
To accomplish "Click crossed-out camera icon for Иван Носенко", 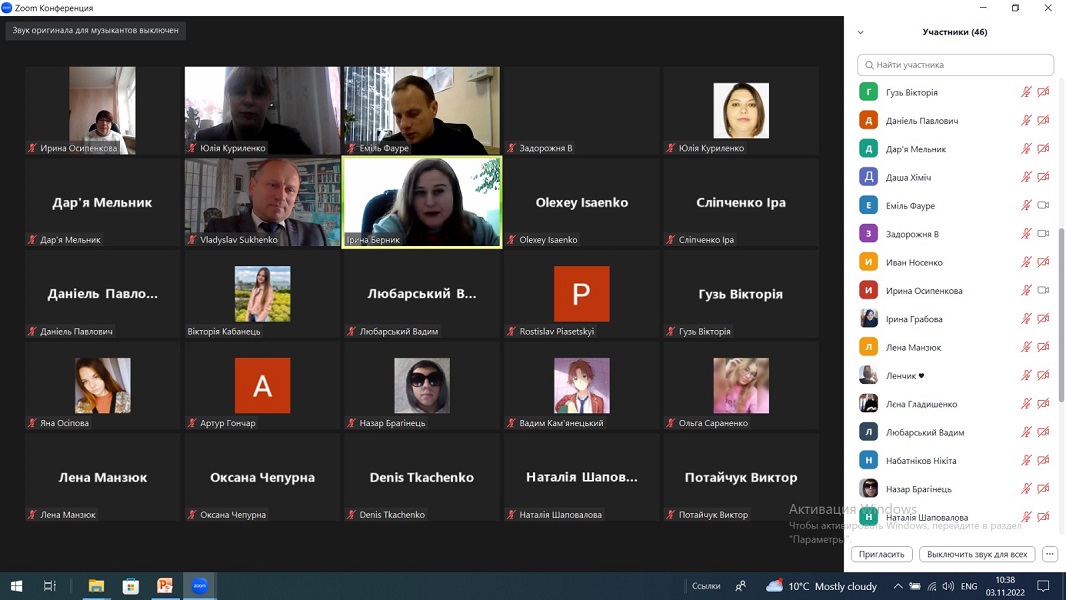I will [x=1043, y=262].
